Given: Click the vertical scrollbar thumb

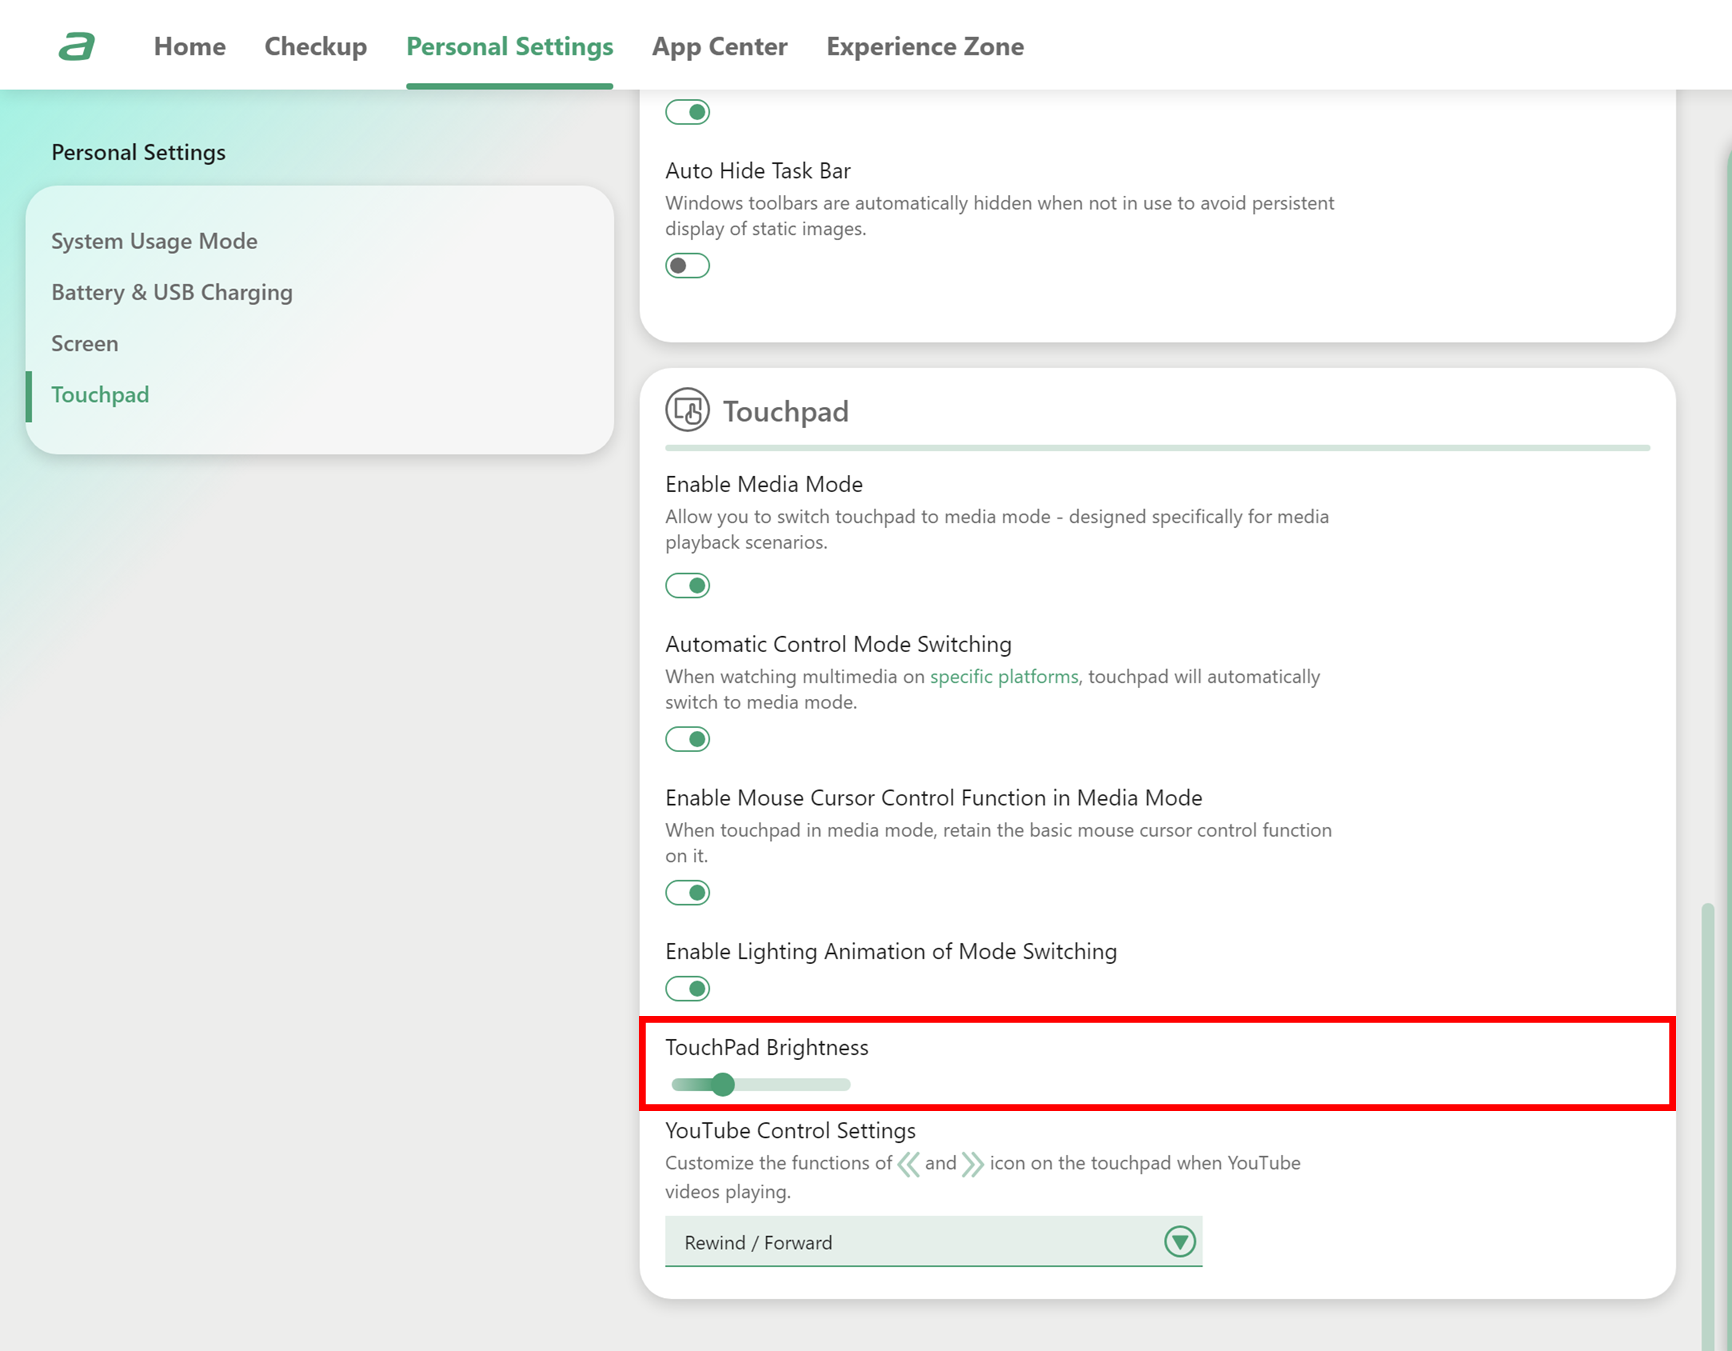Looking at the screenshot, I should 1709,1125.
